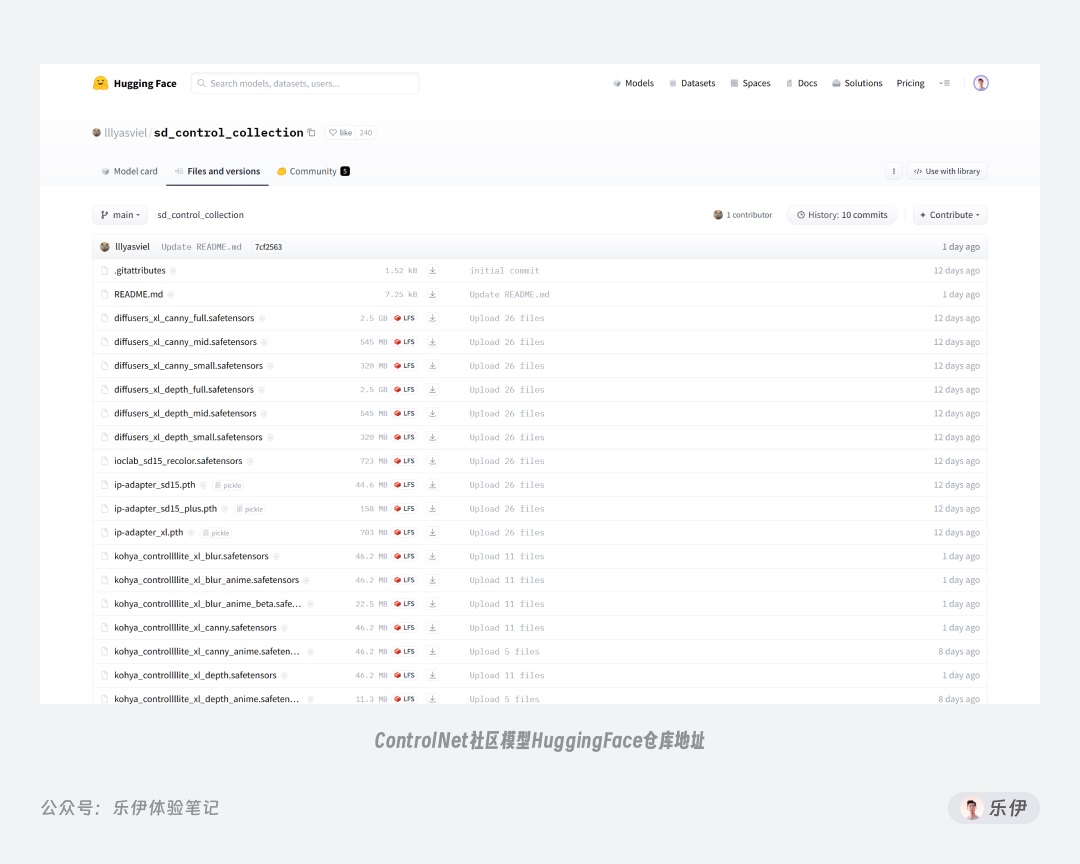1080x864 pixels.
Task: Copy the repository name using the copy icon
Action: [x=310, y=131]
